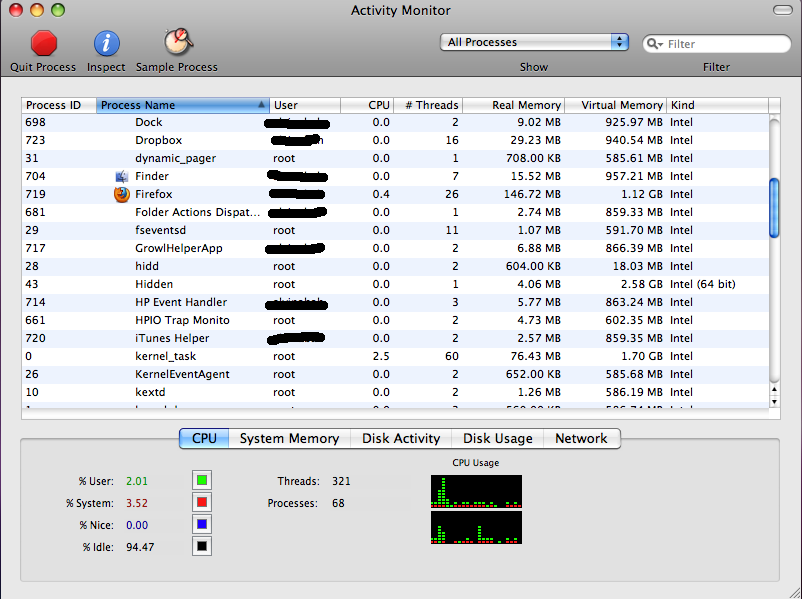Click the blue process list scrollbar thumb

(774, 208)
